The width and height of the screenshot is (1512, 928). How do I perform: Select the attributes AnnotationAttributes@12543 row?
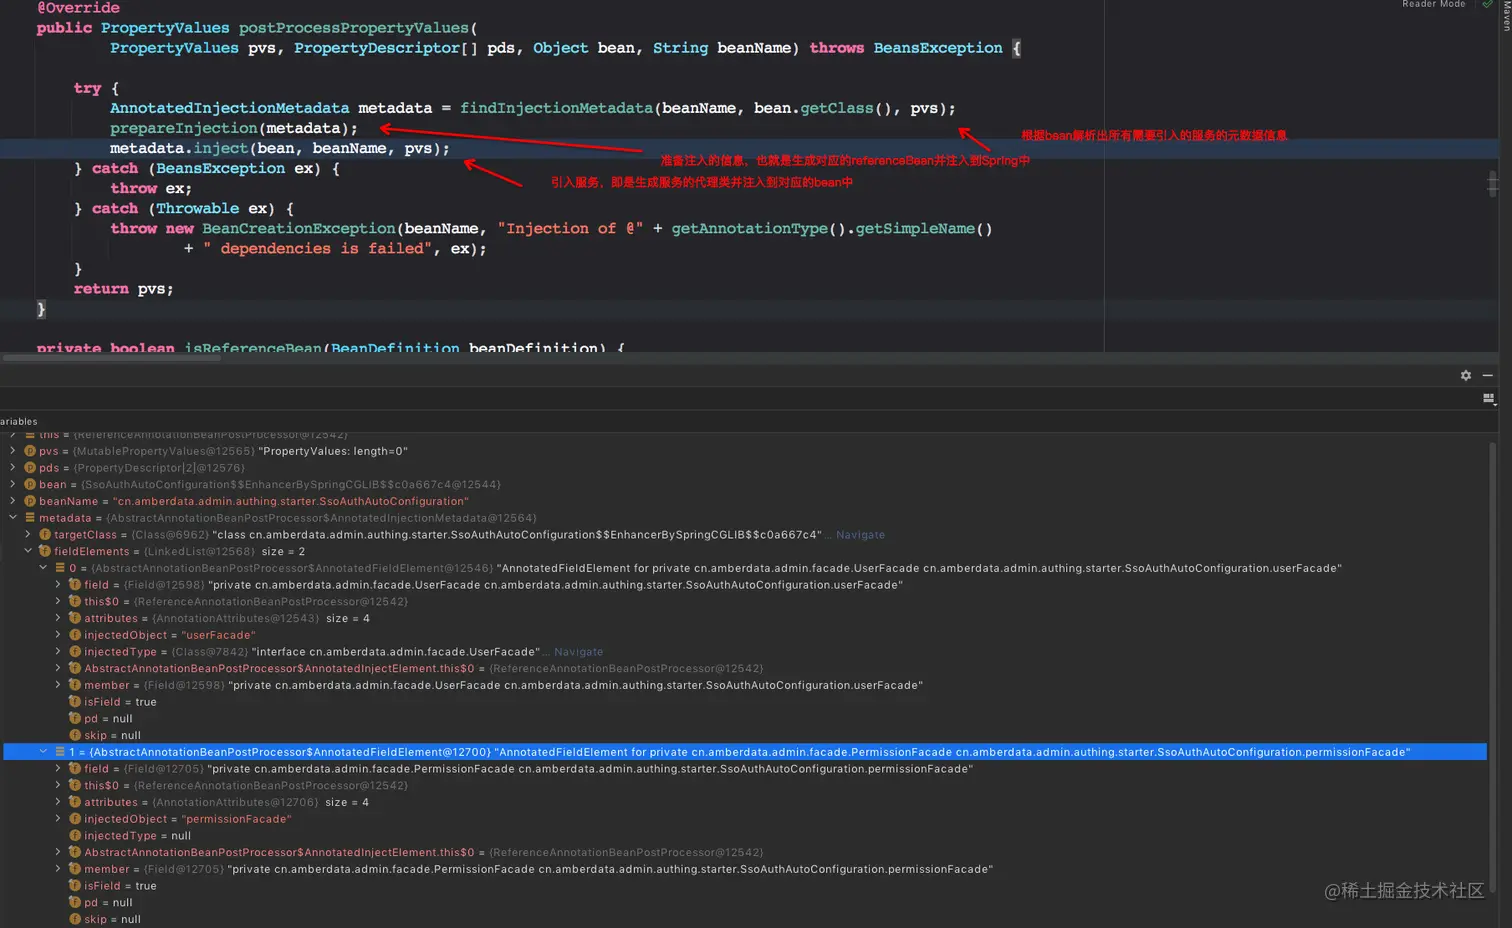pyautogui.click(x=745, y=618)
